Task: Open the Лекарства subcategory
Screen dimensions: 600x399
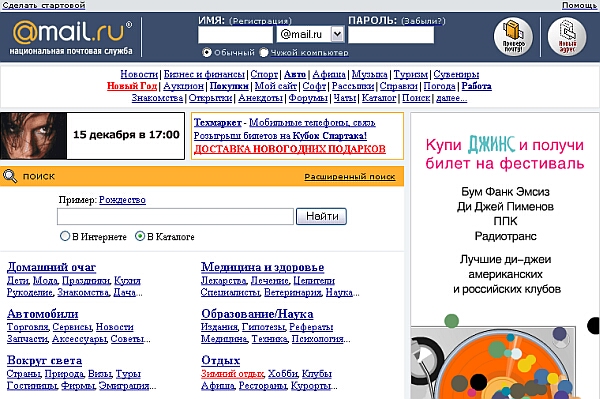Action: [224, 281]
